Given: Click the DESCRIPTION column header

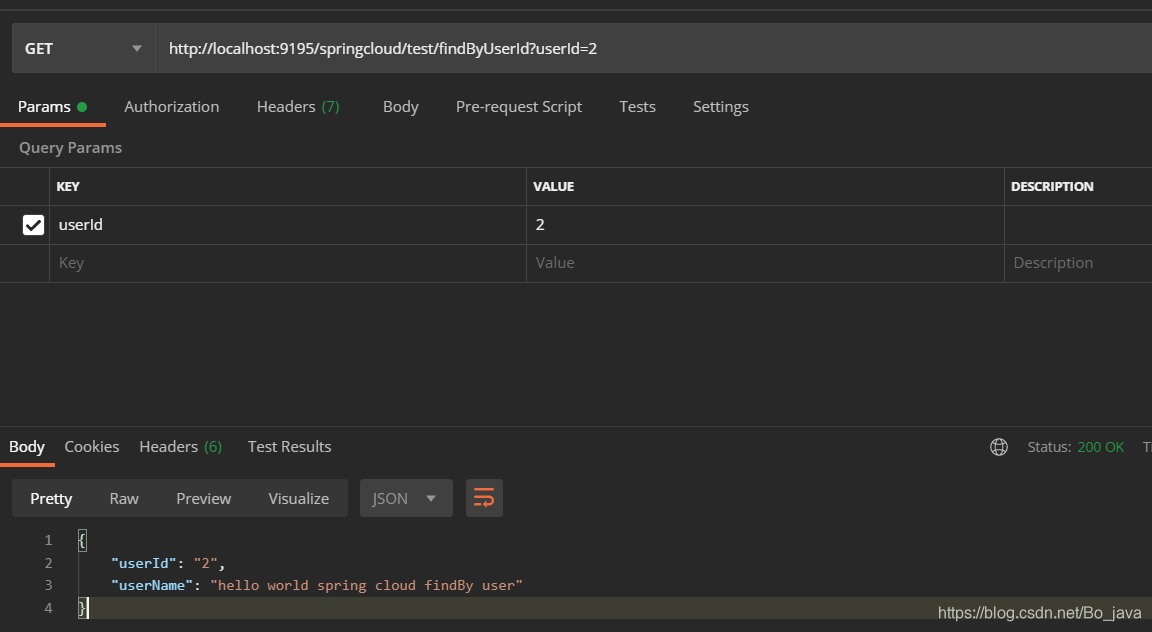Looking at the screenshot, I should tap(1052, 187).
